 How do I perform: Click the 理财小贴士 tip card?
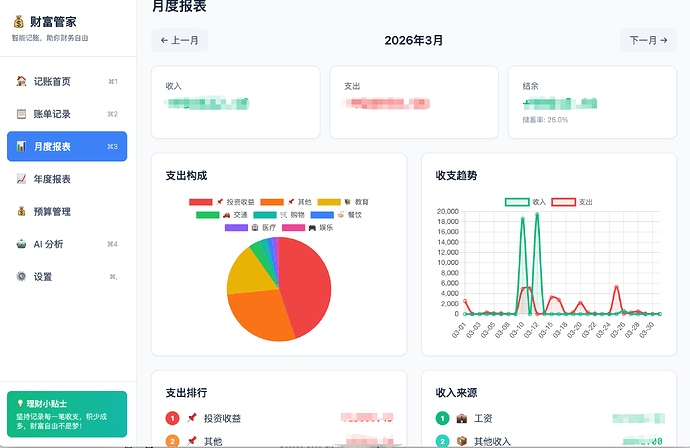coord(67,414)
